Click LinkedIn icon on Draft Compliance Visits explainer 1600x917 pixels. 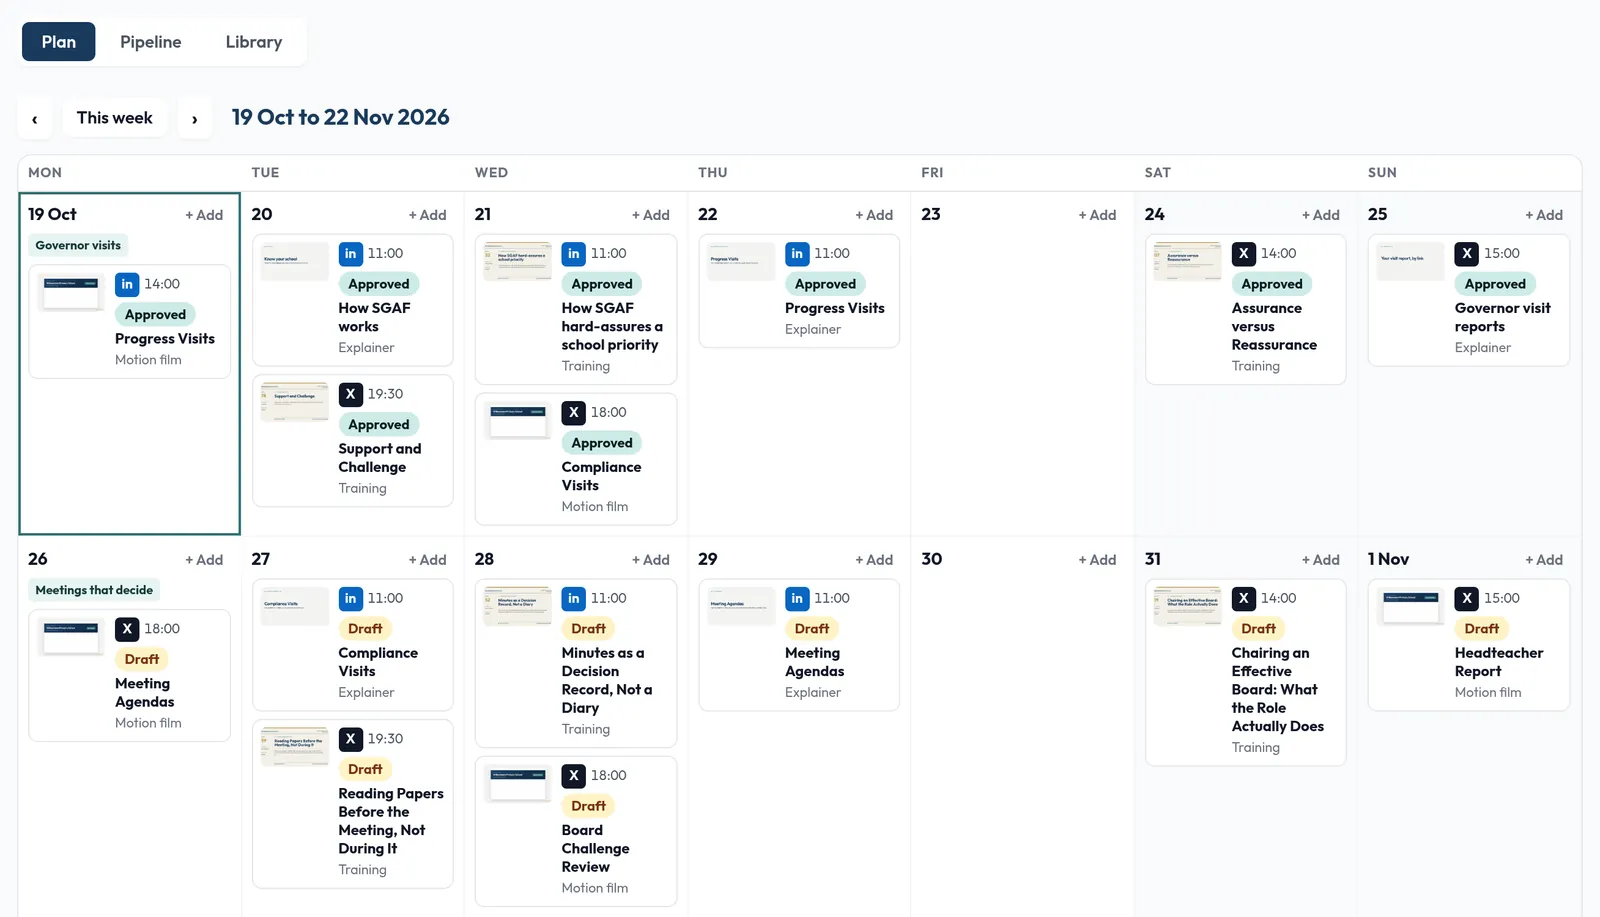351,599
